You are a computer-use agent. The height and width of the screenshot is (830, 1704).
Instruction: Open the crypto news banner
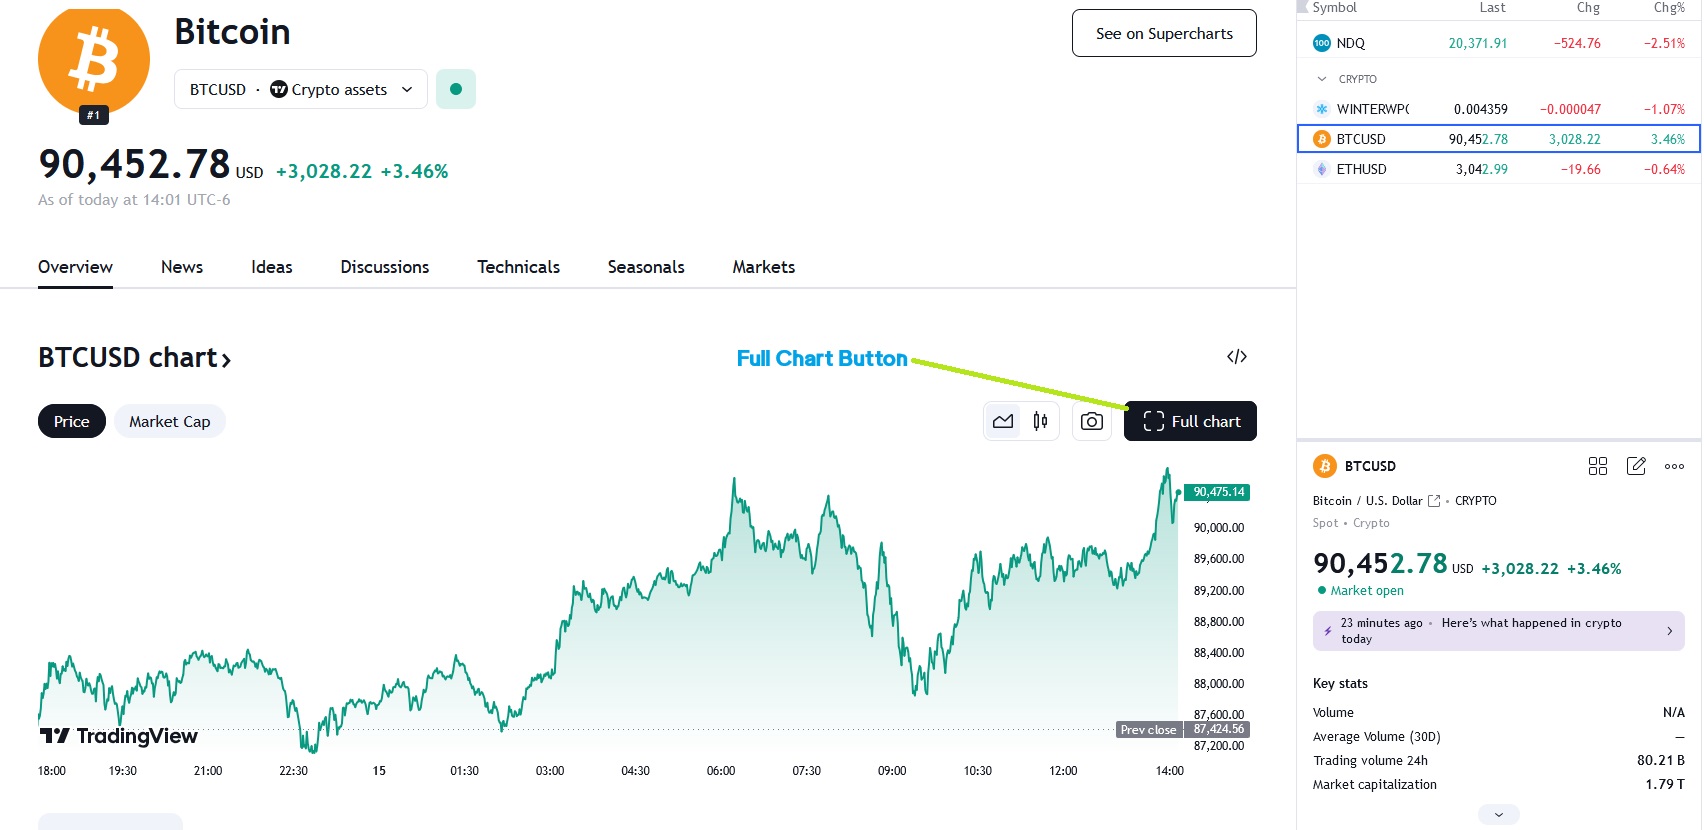coord(1498,631)
